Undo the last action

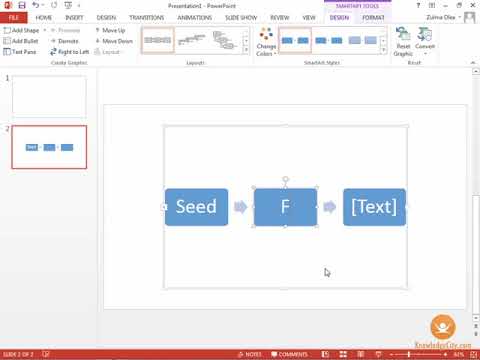36,5
